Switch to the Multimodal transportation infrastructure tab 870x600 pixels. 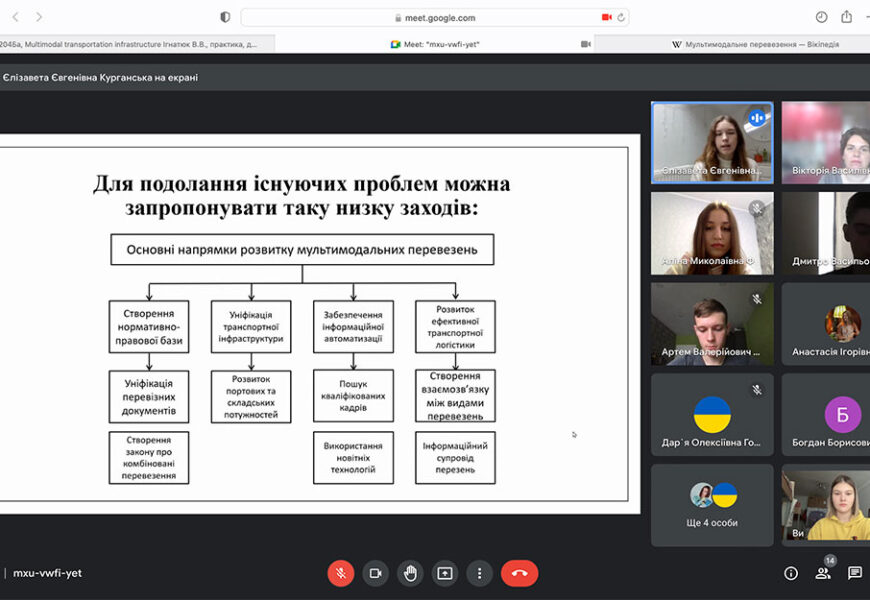135,44
